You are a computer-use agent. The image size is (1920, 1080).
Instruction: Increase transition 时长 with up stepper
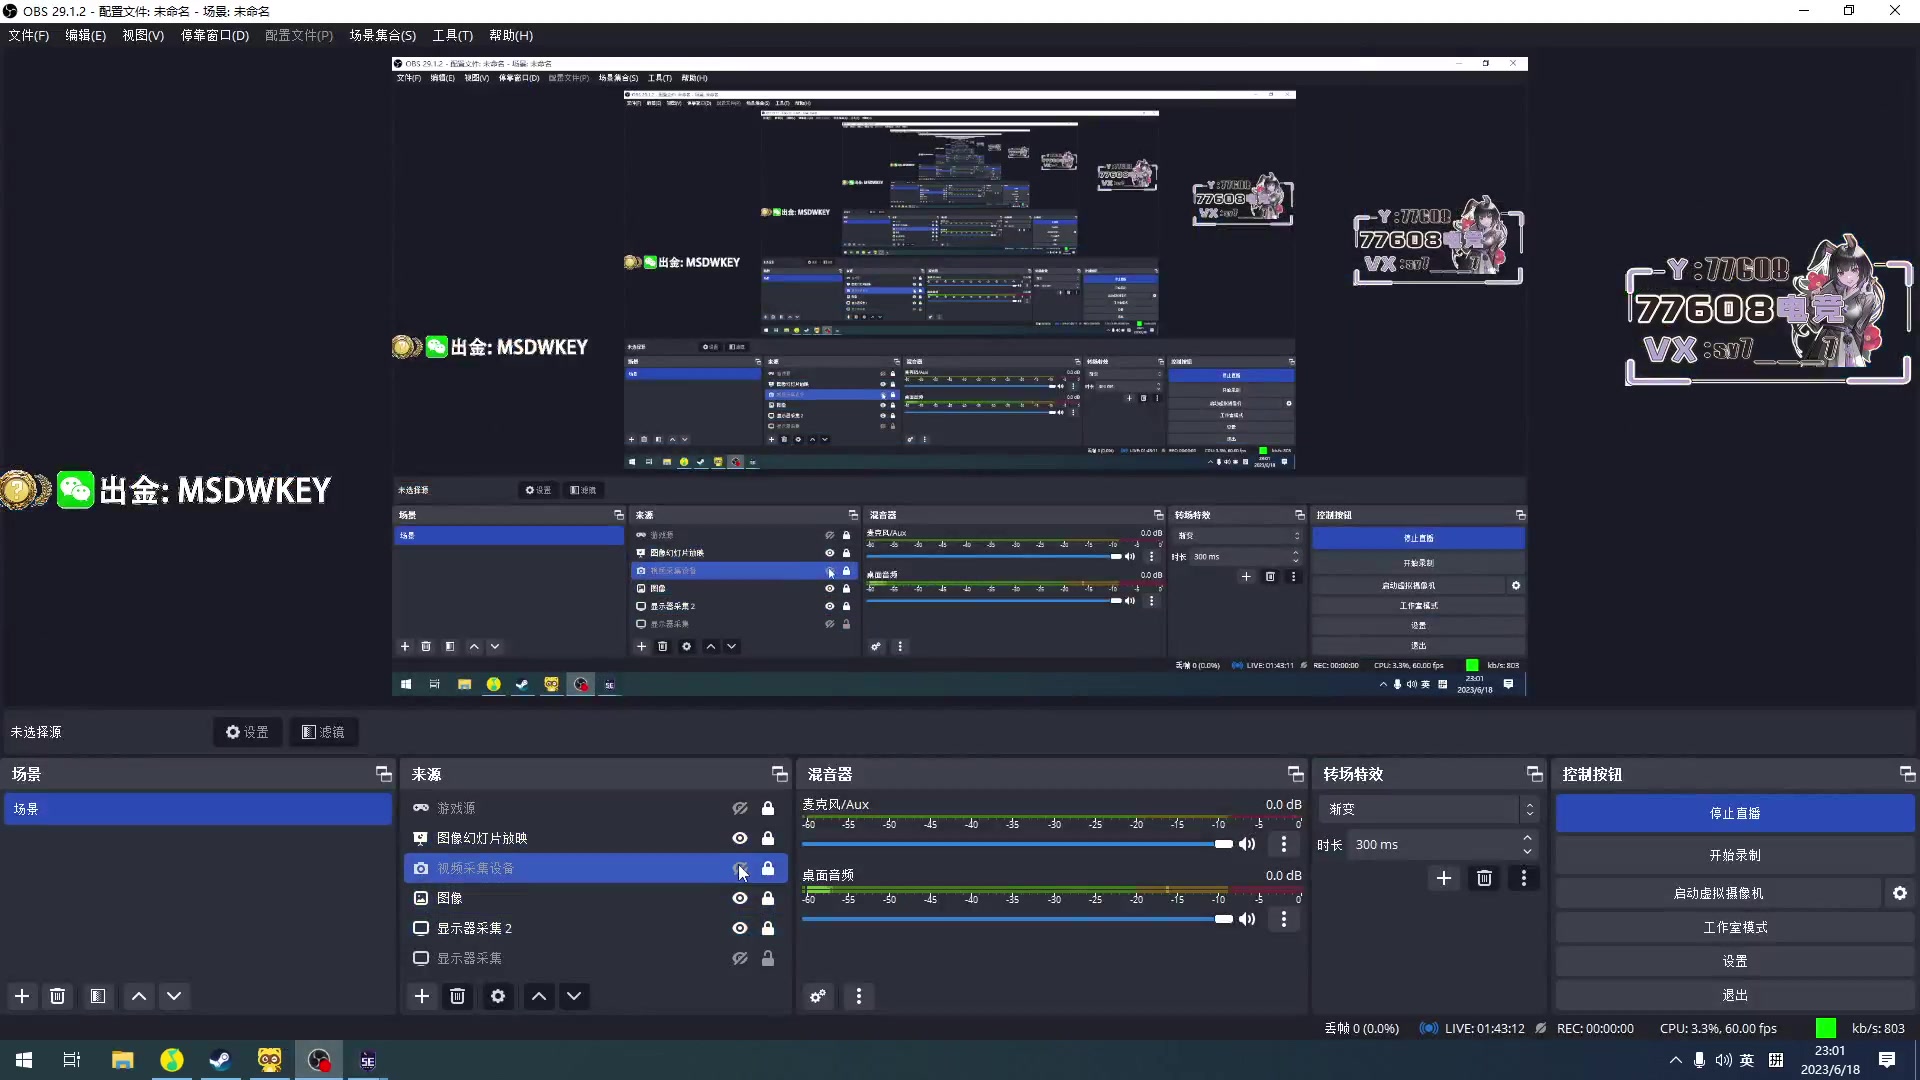[x=1527, y=838]
